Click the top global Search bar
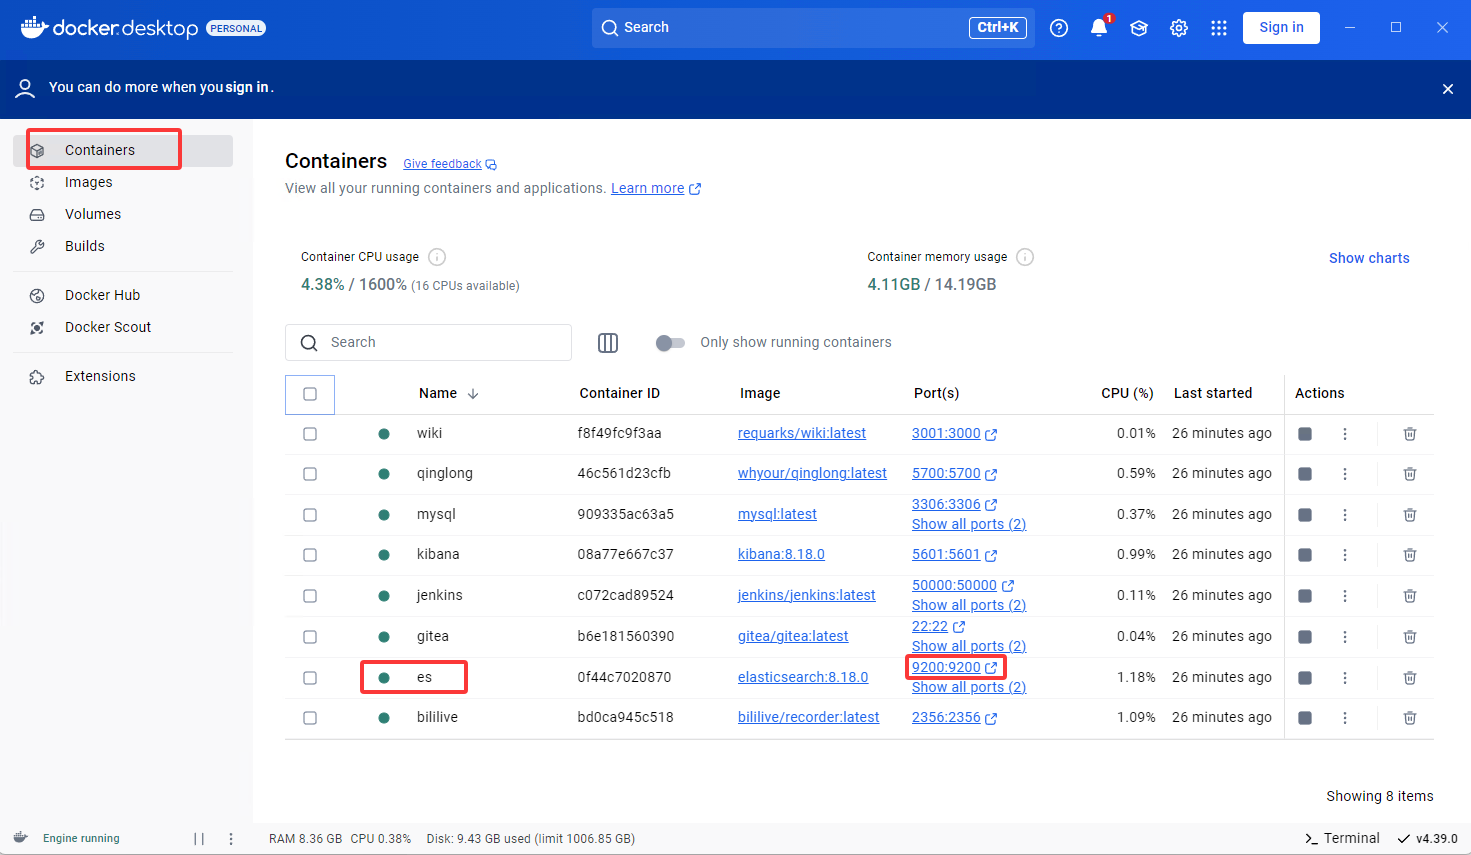 coord(813,28)
